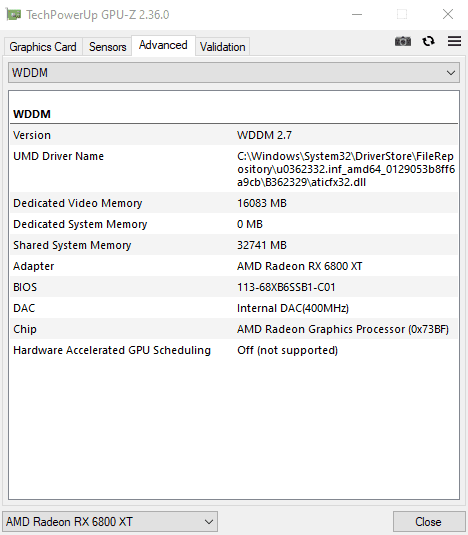Click the GPU-Z app icon in title bar
The image size is (468, 535).
14,15
